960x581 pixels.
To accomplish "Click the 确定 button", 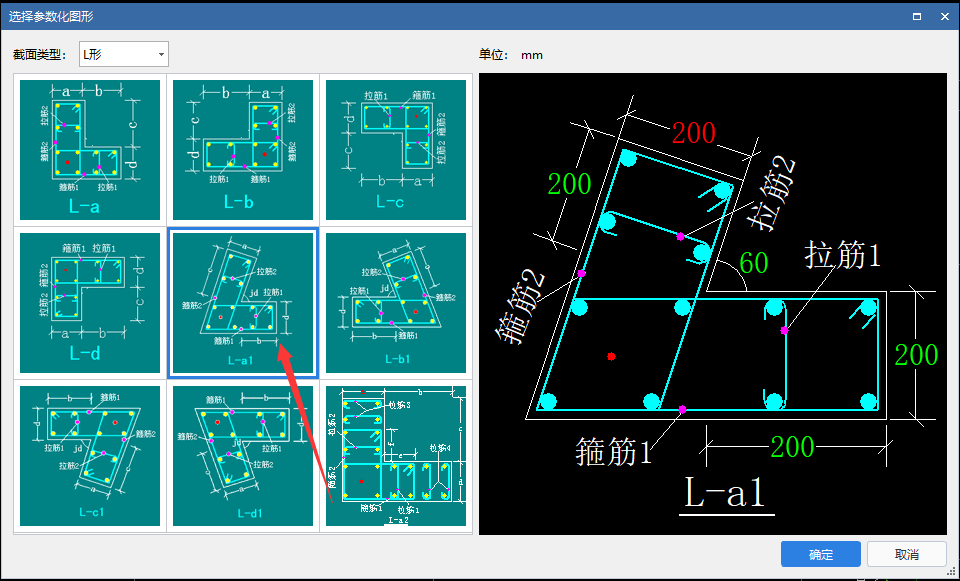I will [821, 555].
